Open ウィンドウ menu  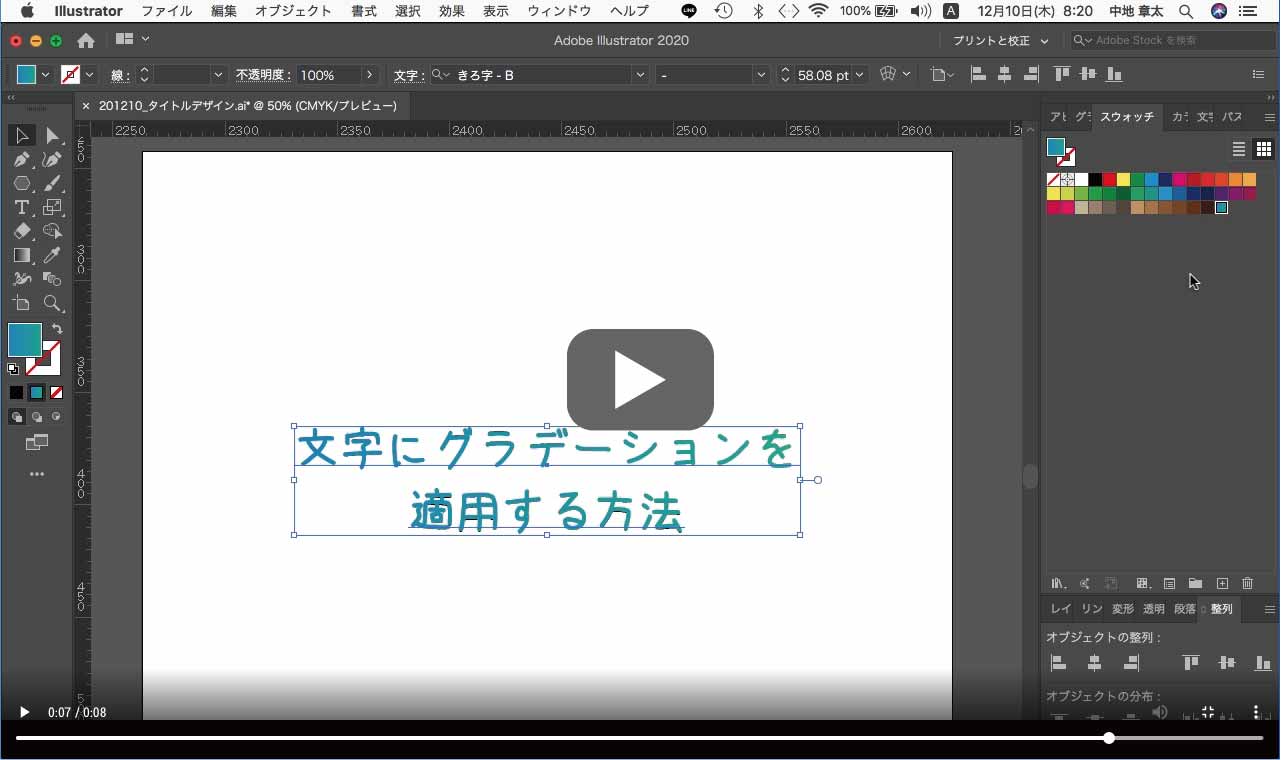559,11
